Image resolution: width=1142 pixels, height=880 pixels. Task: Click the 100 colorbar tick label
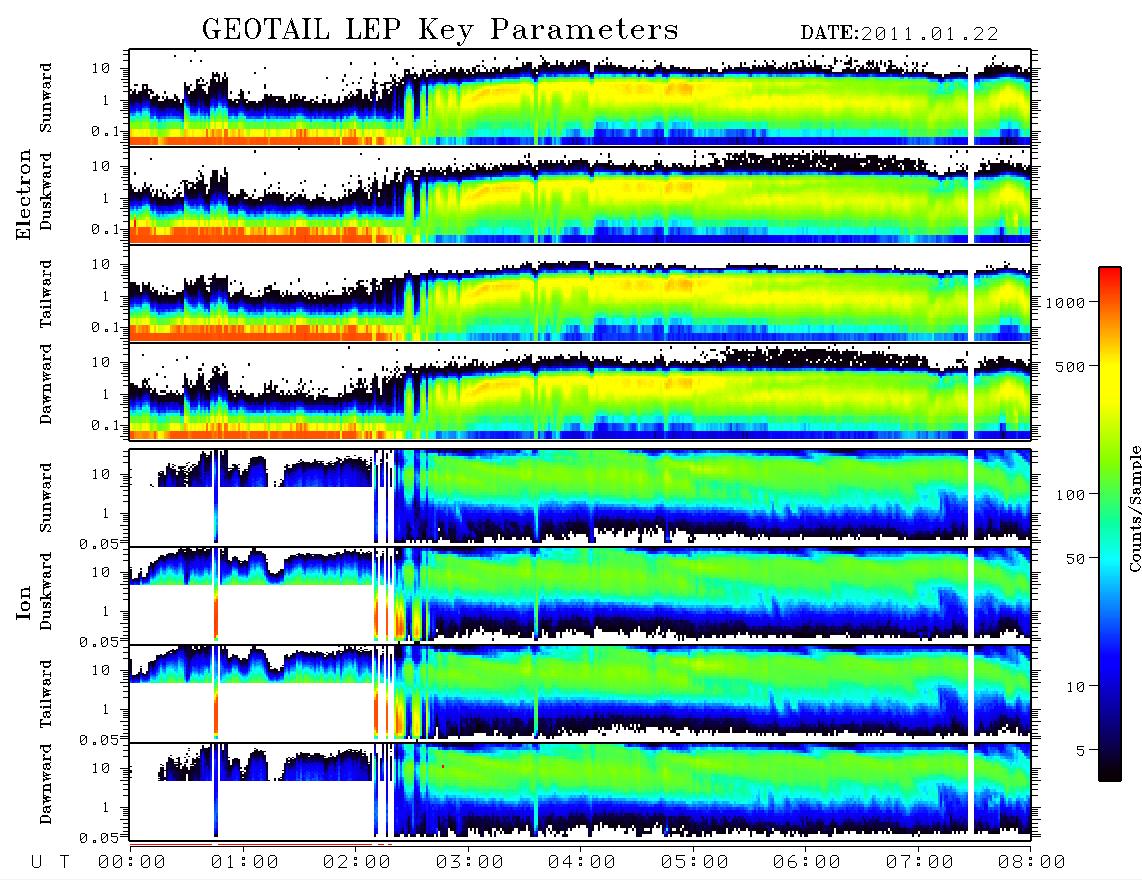[1071, 495]
